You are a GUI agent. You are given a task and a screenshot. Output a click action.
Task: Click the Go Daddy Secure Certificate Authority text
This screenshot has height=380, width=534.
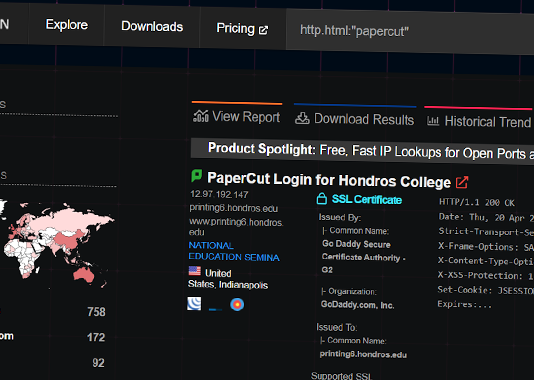364,257
